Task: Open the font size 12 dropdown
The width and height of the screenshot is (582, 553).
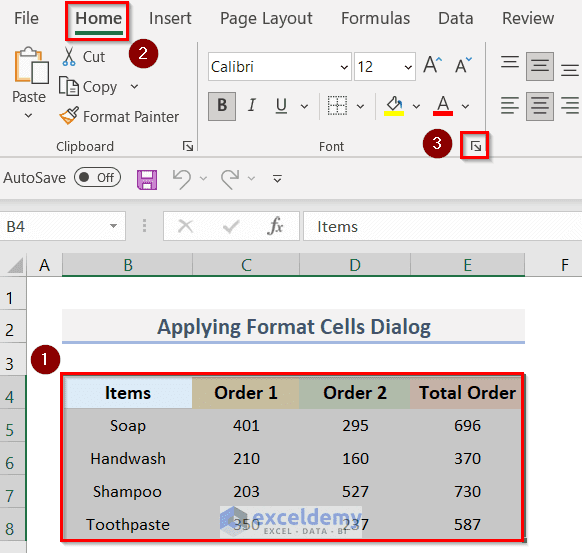Action: (408, 67)
